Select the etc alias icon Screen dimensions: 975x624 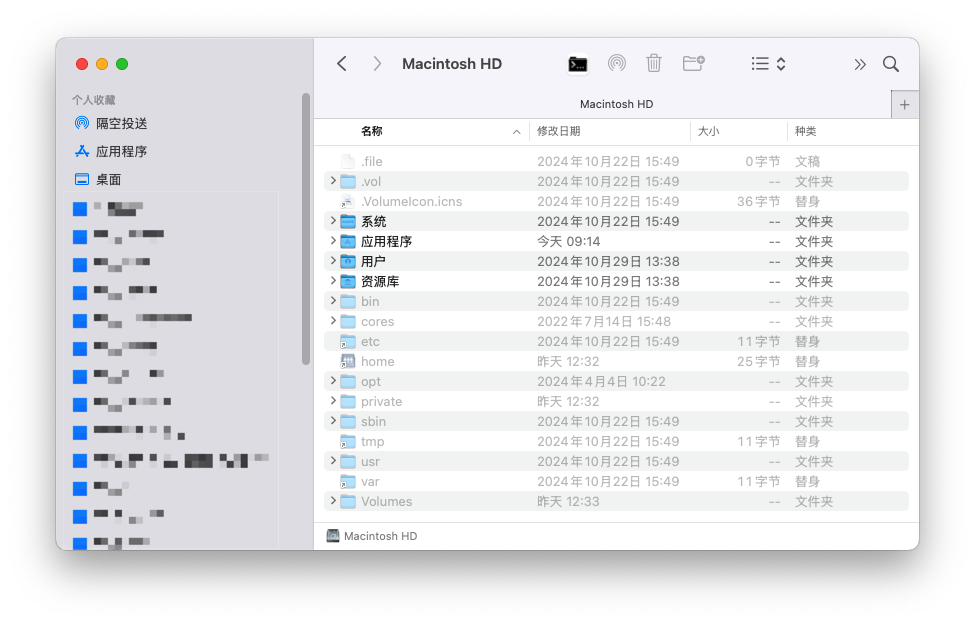point(348,341)
